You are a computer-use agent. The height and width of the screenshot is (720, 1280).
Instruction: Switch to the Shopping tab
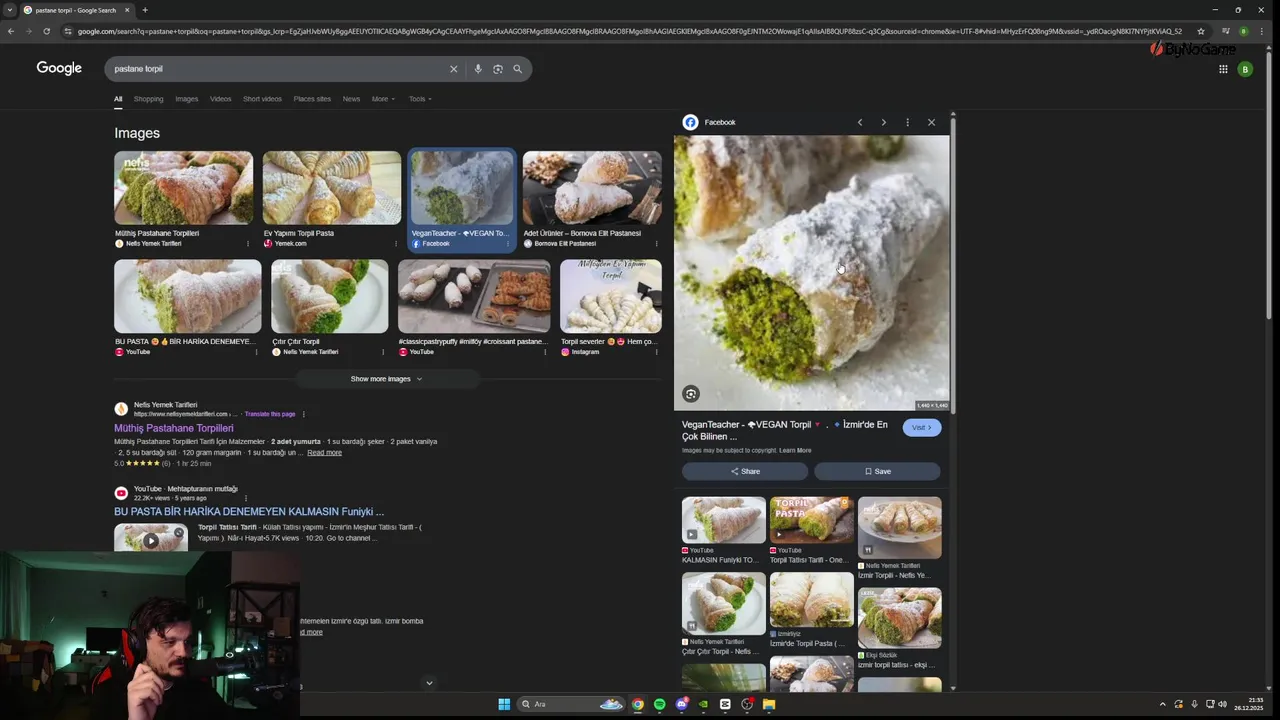pos(148,99)
